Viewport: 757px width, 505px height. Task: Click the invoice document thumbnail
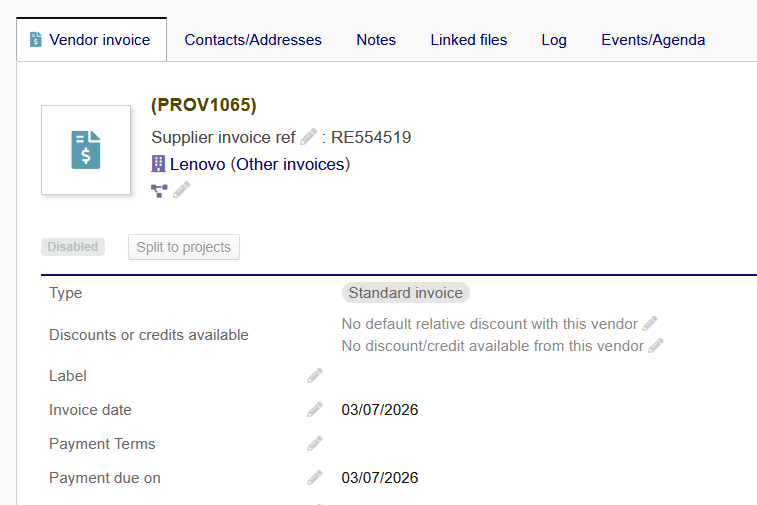[x=86, y=149]
